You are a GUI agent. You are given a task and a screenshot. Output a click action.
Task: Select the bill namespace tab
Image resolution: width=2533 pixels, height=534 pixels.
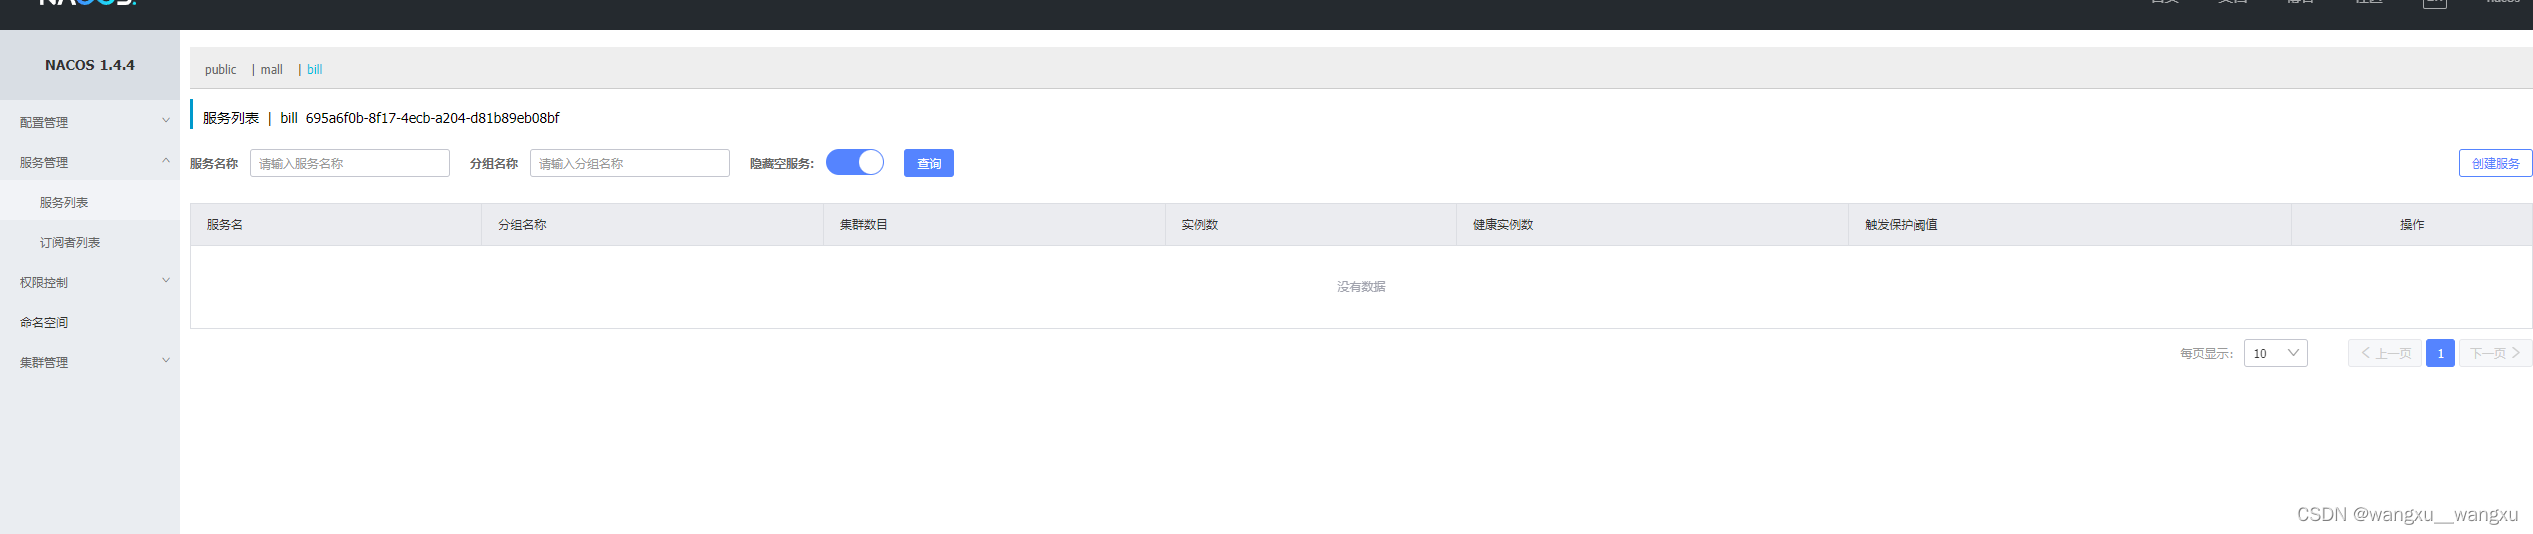click(x=314, y=69)
